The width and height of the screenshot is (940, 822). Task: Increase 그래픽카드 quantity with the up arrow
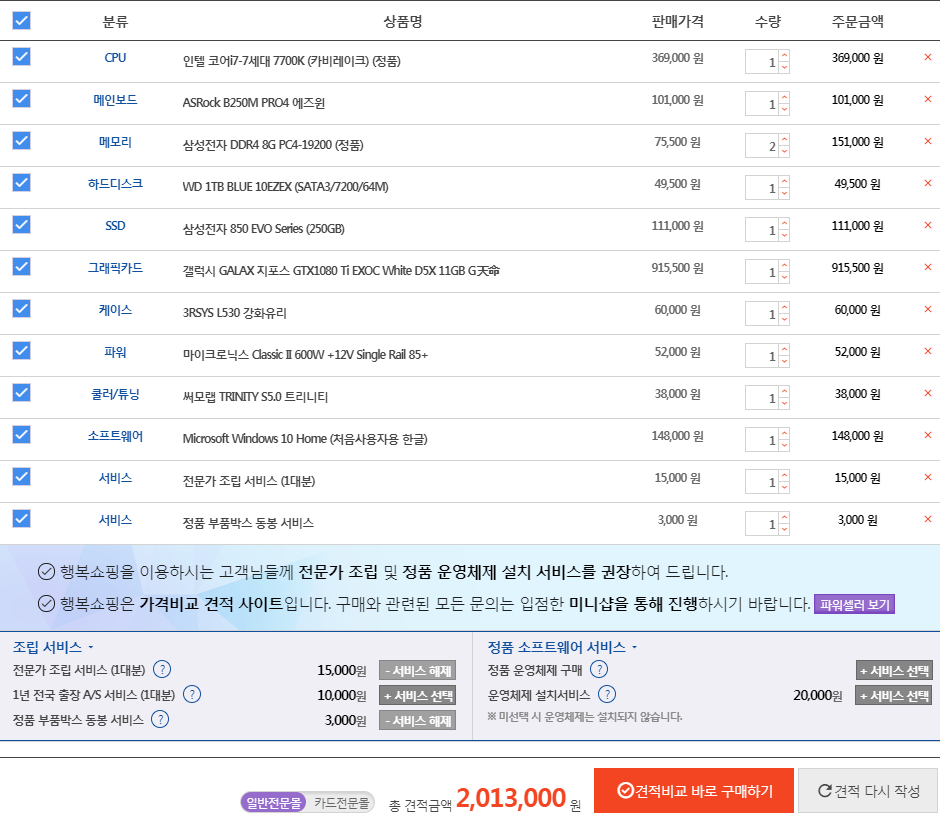[x=784, y=266]
